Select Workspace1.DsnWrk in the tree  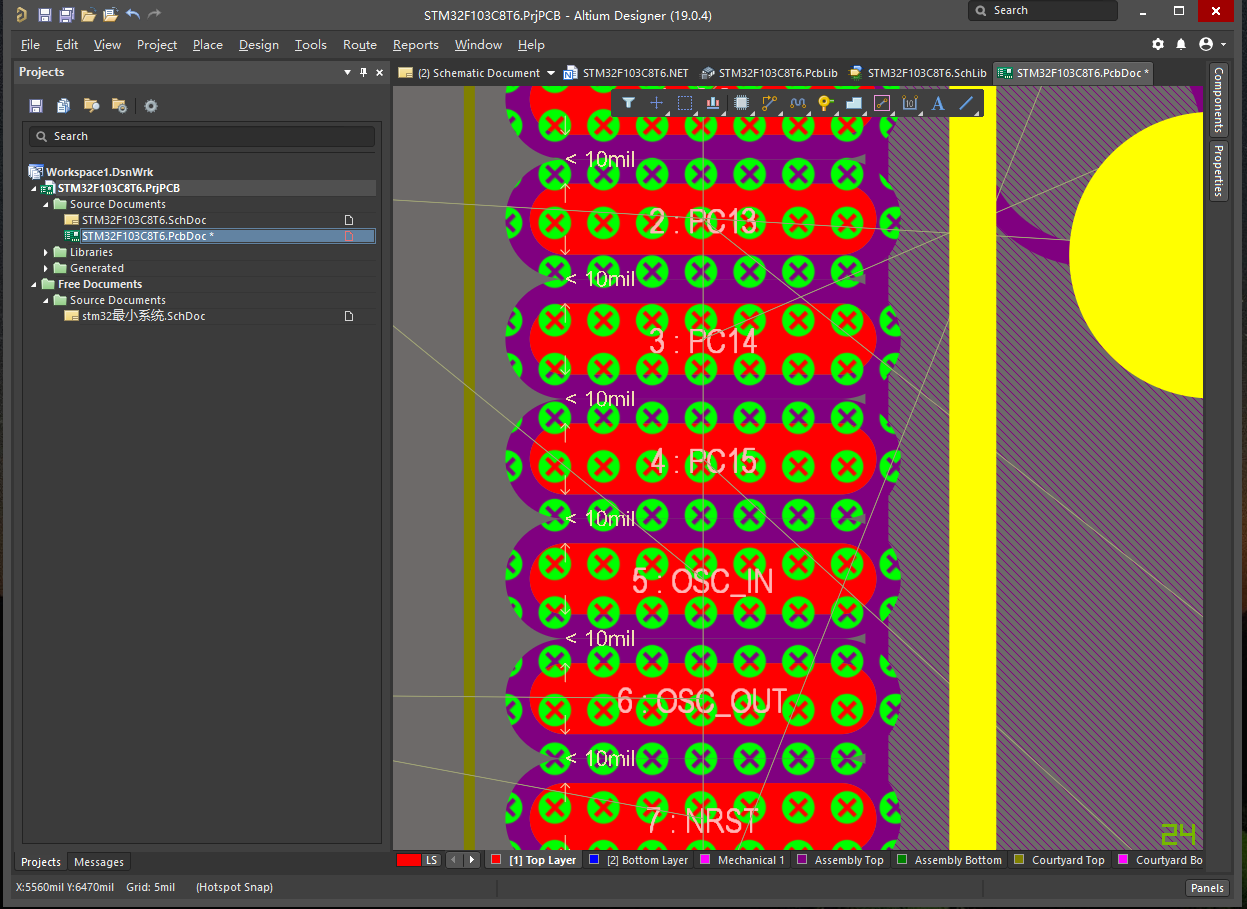(x=99, y=172)
